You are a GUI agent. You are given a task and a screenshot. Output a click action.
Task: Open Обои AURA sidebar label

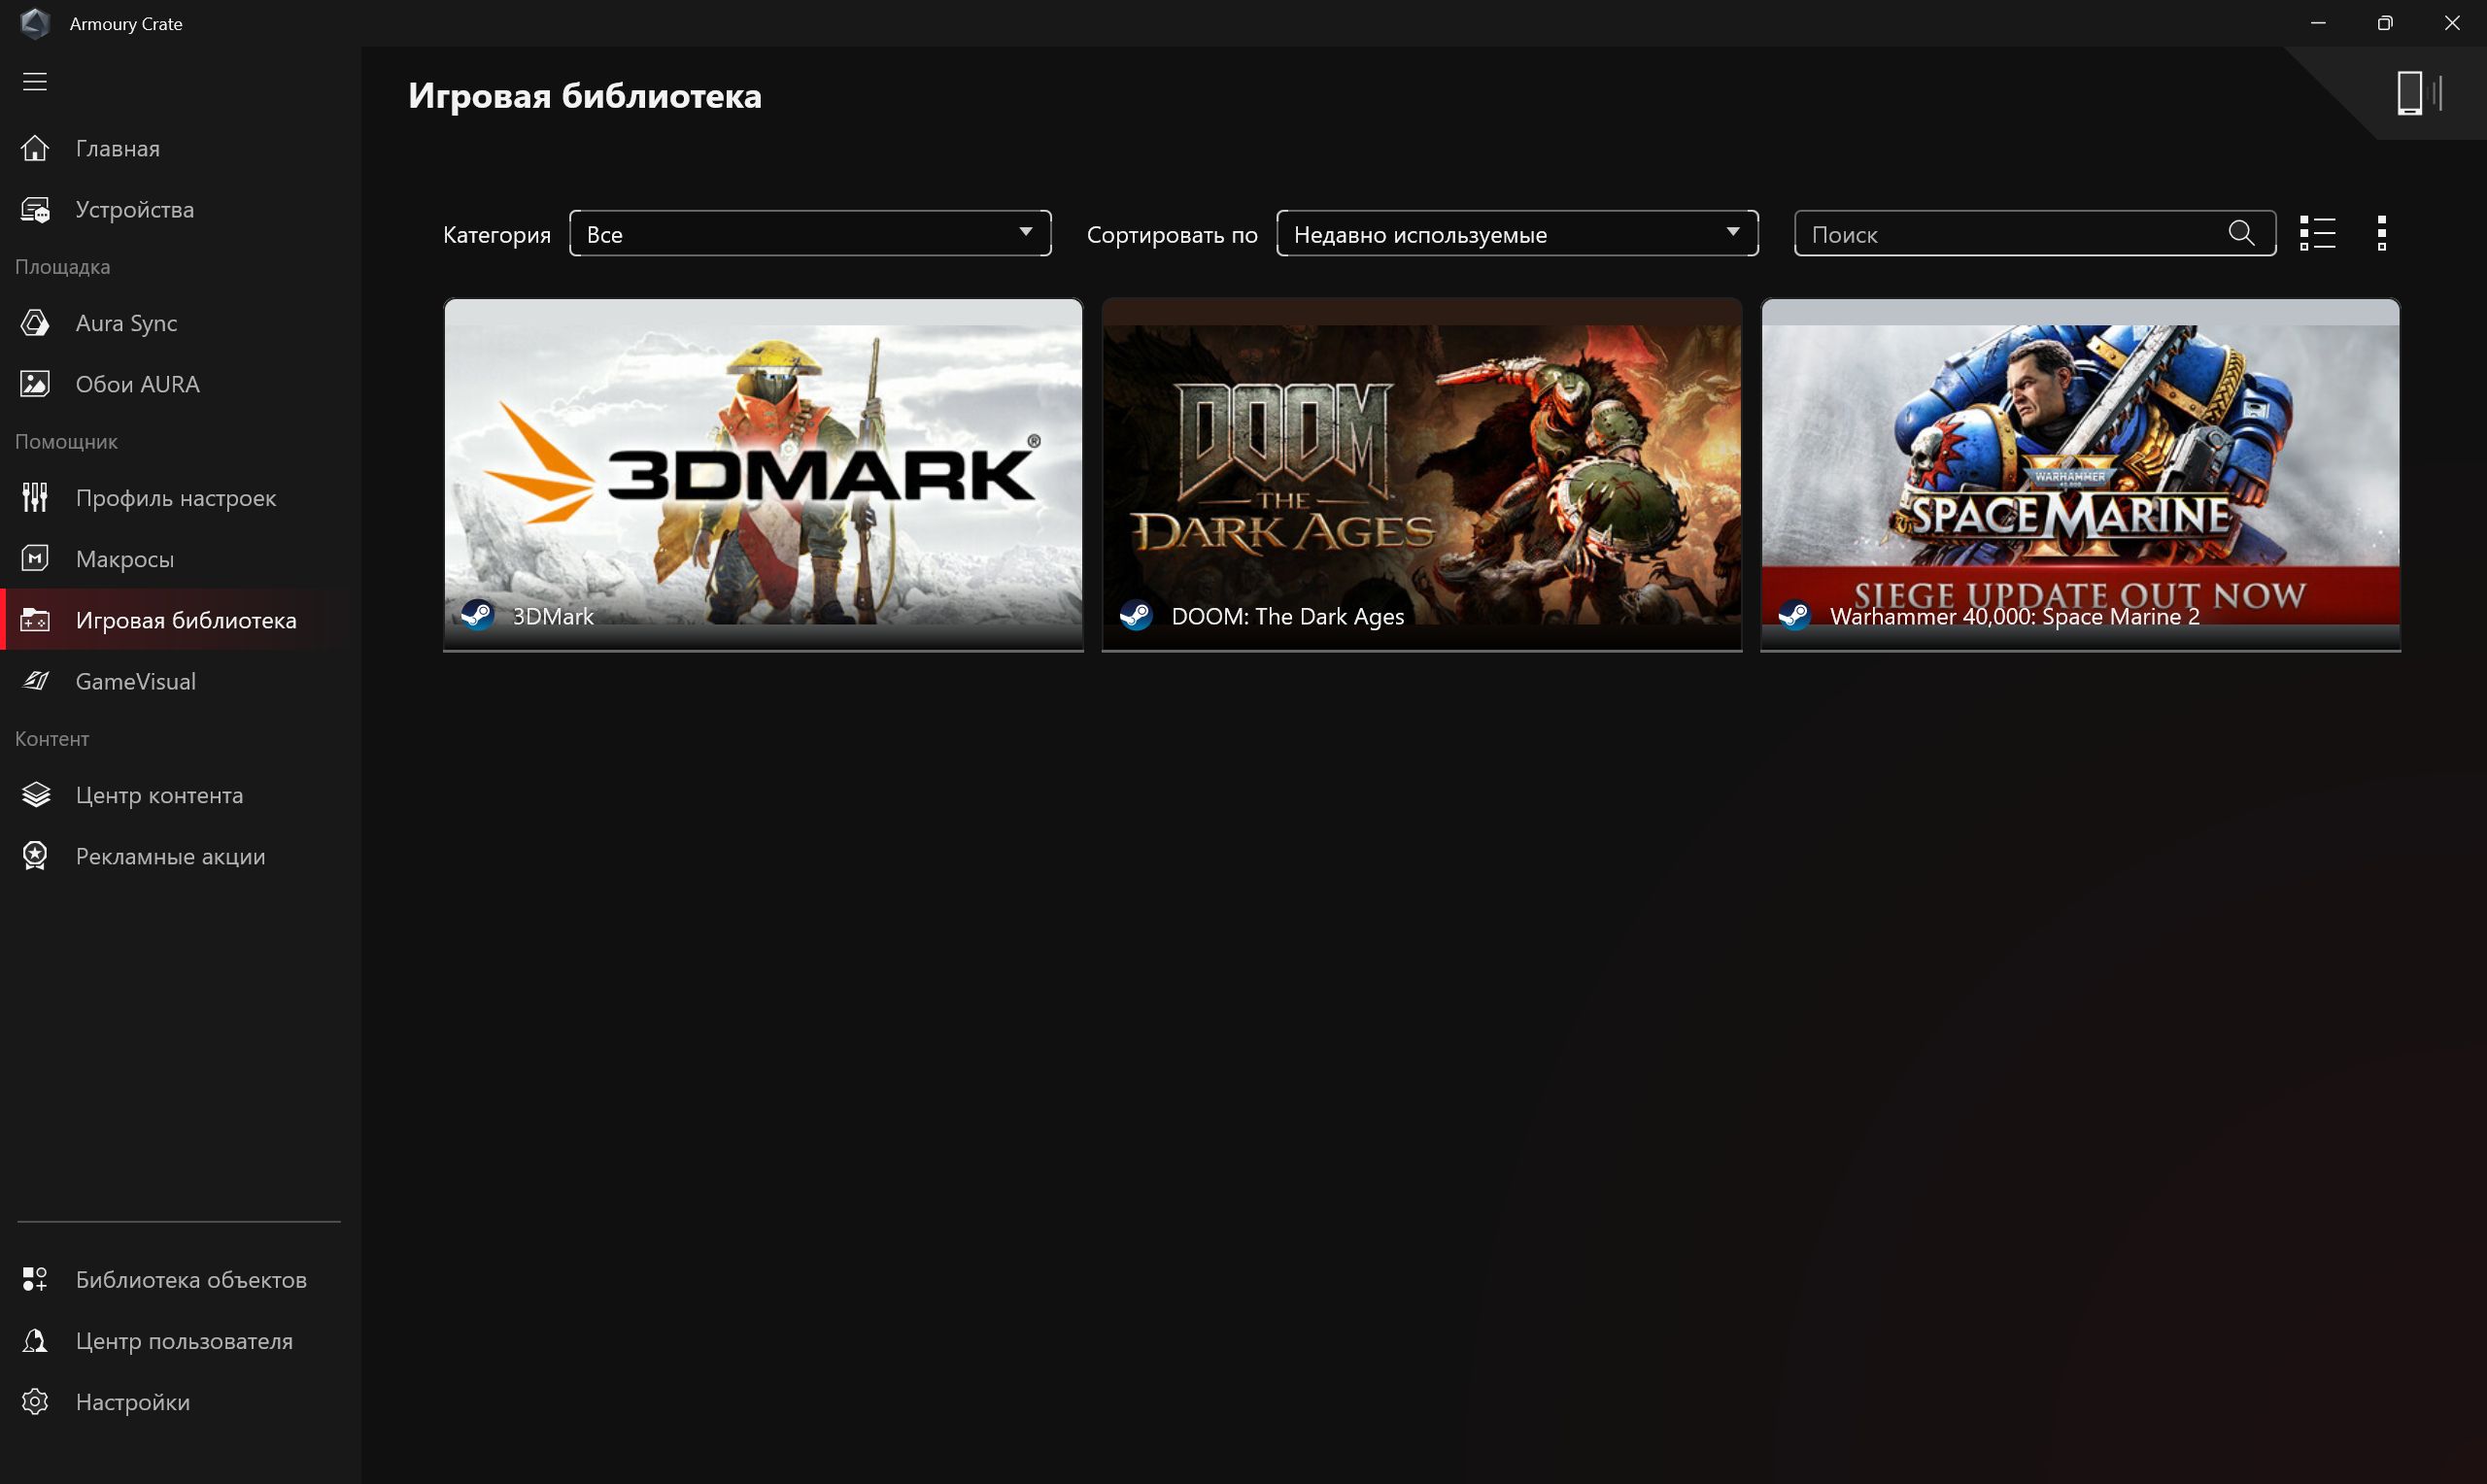click(138, 384)
